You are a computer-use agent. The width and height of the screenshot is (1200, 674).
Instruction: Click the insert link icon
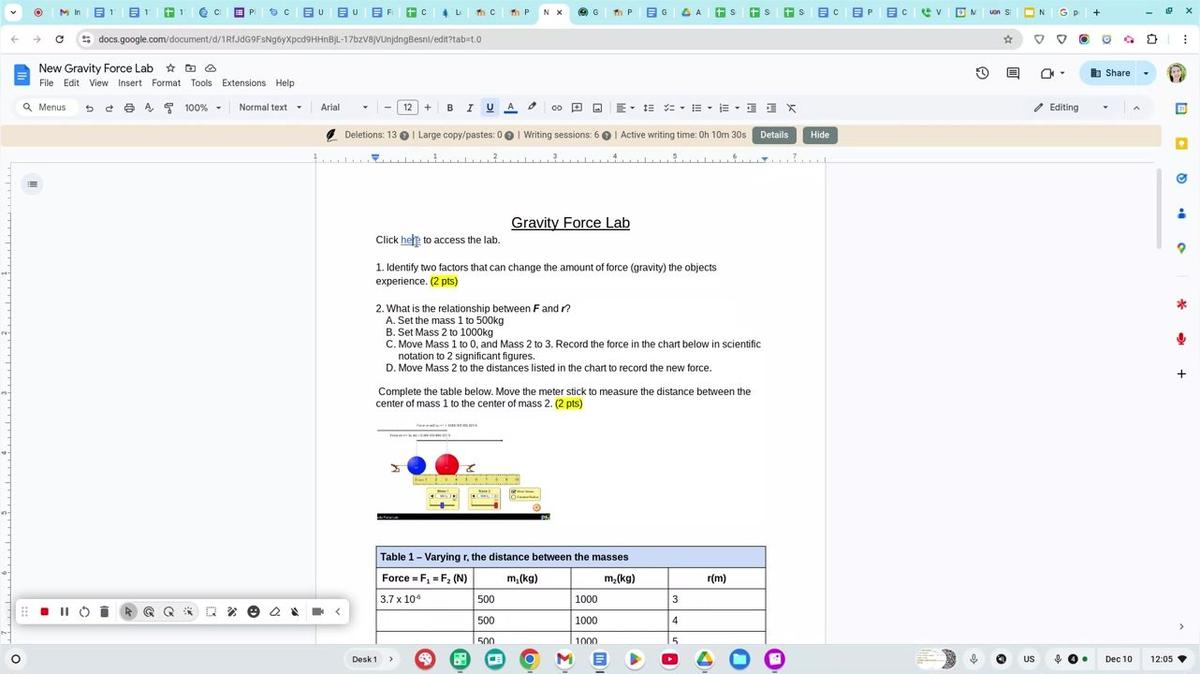(x=557, y=108)
